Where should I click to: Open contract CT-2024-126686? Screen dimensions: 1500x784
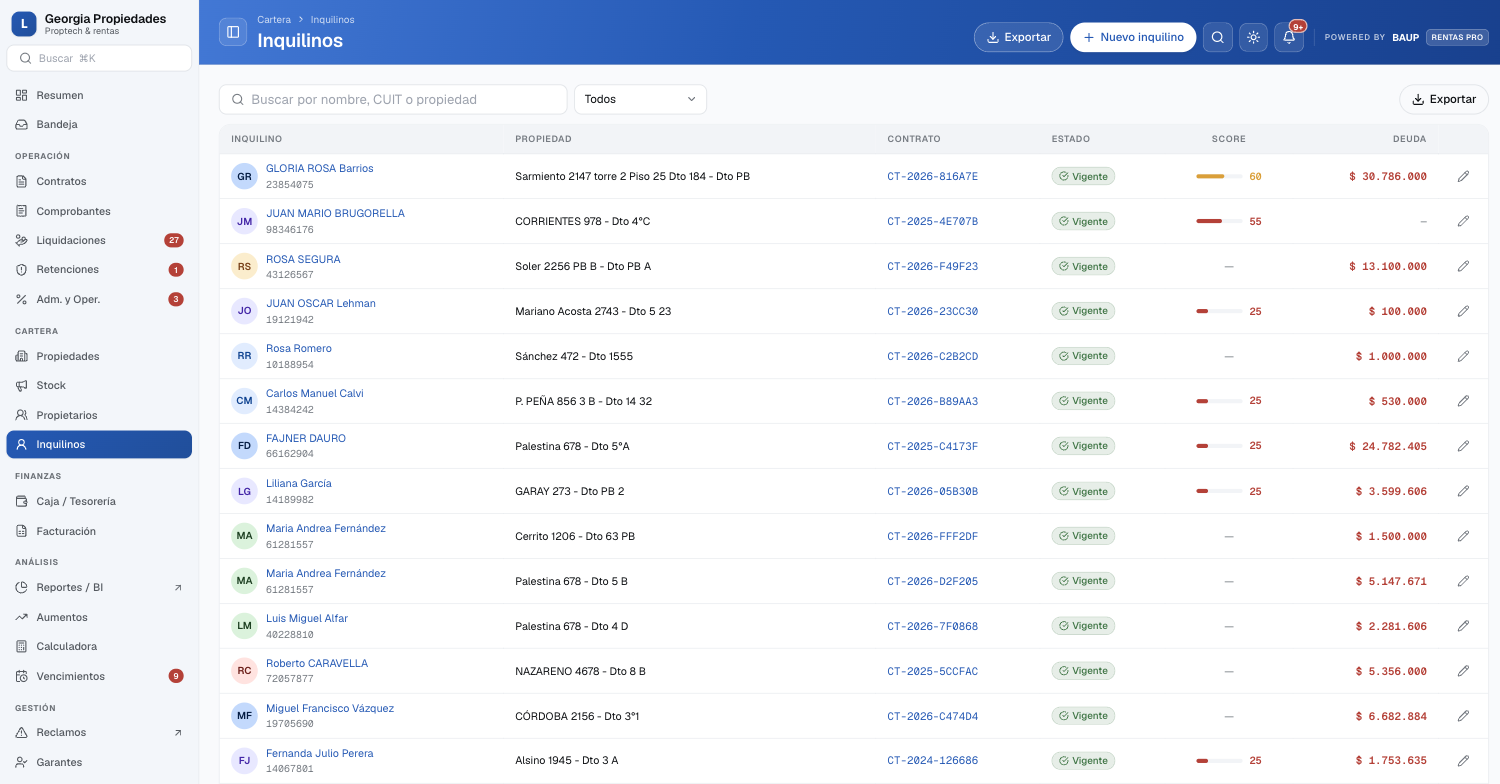932,761
